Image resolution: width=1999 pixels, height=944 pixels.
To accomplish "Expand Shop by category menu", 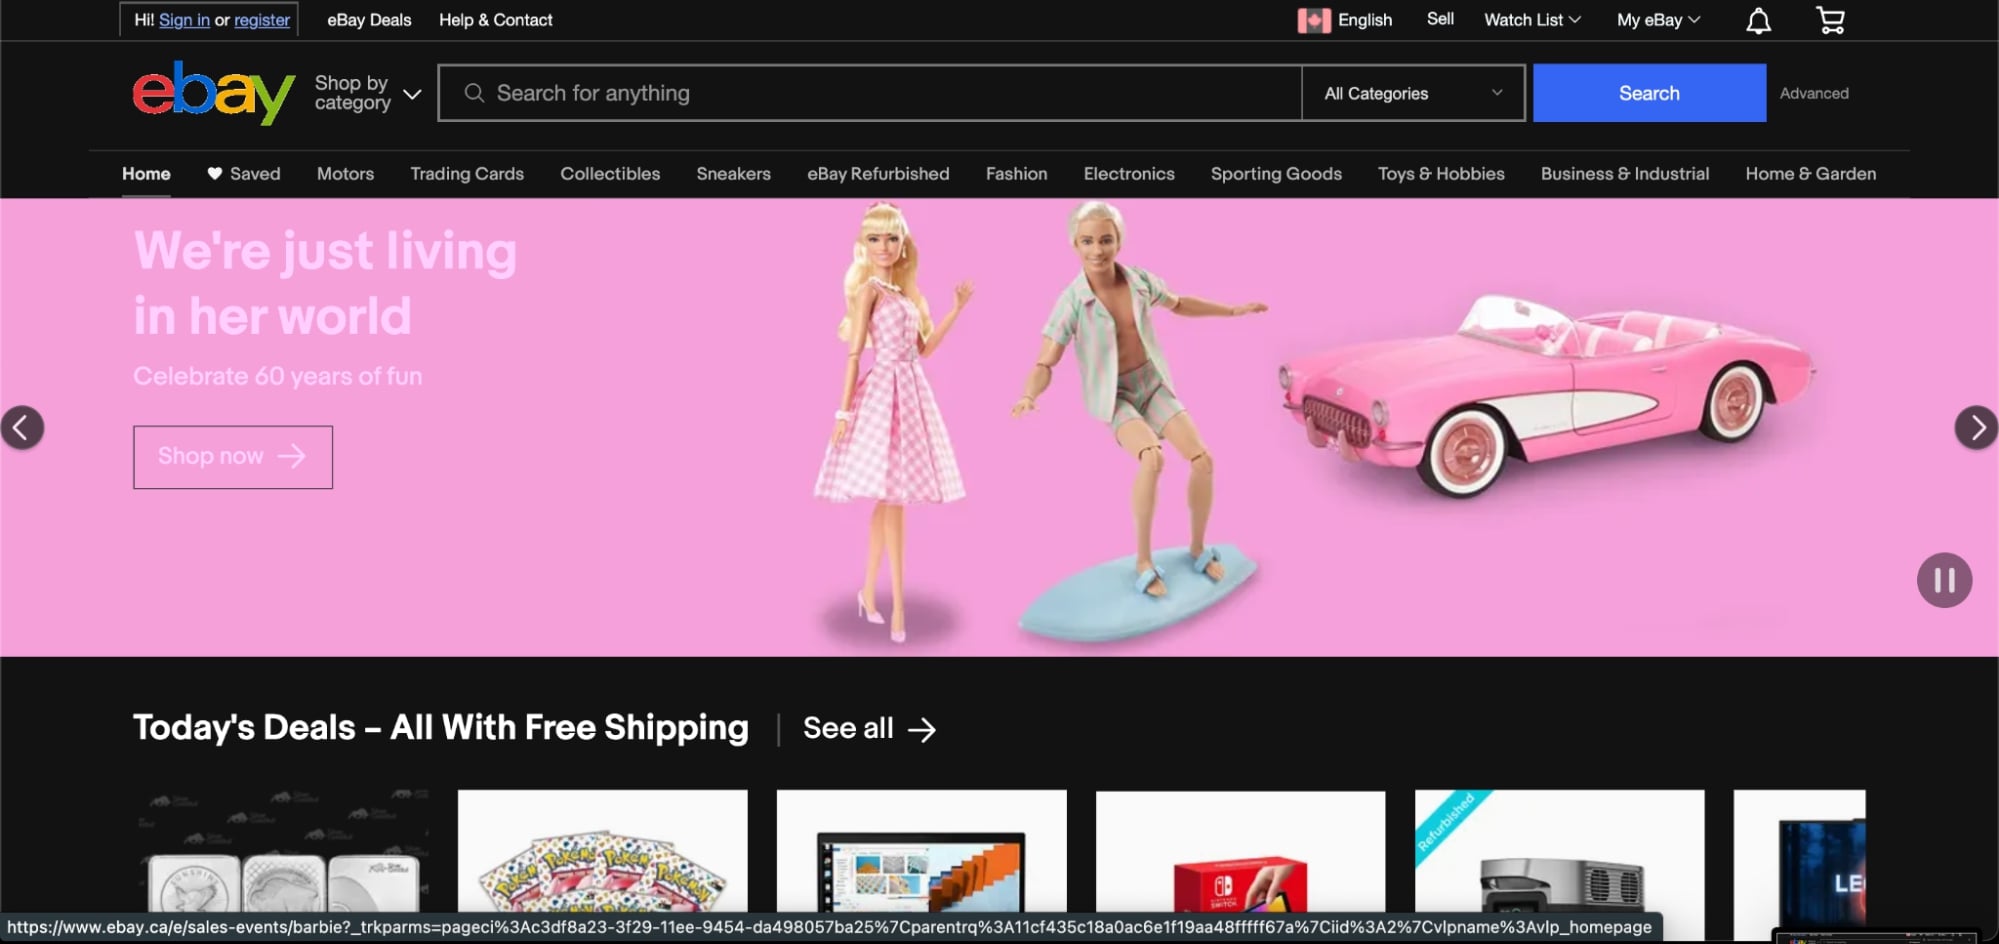I will 368,93.
